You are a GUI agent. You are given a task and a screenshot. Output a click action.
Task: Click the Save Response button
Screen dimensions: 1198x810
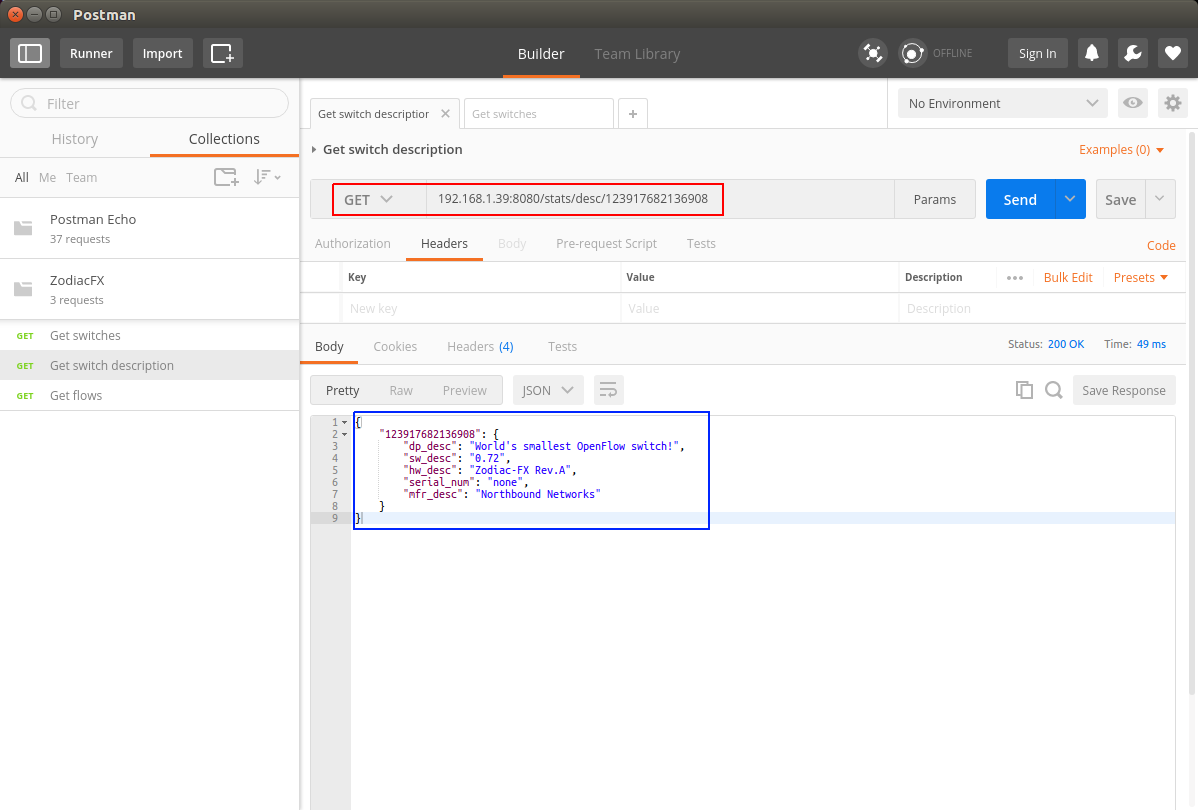(x=1123, y=390)
